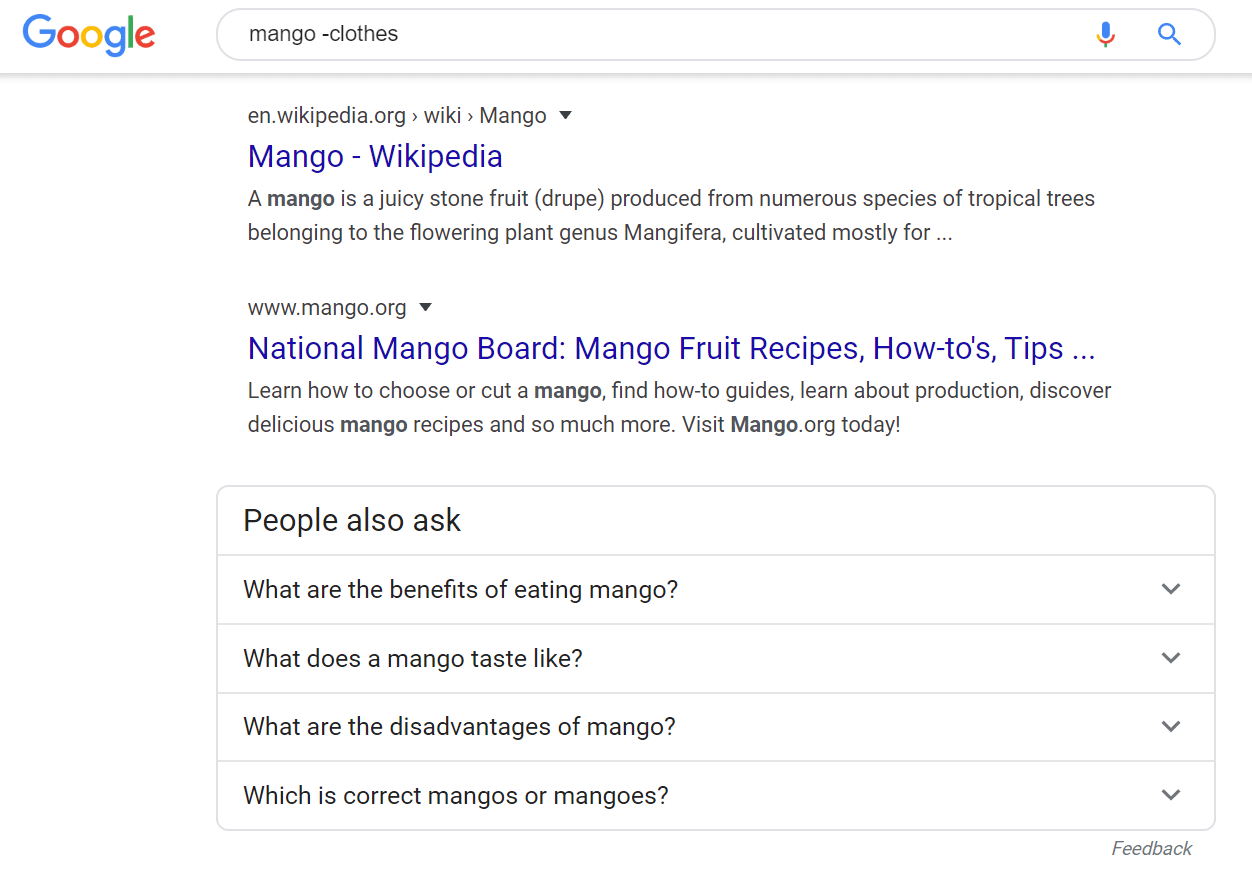The height and width of the screenshot is (884, 1252).
Task: Expand "Which is correct mangos or mangoes?" chevron
Action: click(x=1170, y=795)
